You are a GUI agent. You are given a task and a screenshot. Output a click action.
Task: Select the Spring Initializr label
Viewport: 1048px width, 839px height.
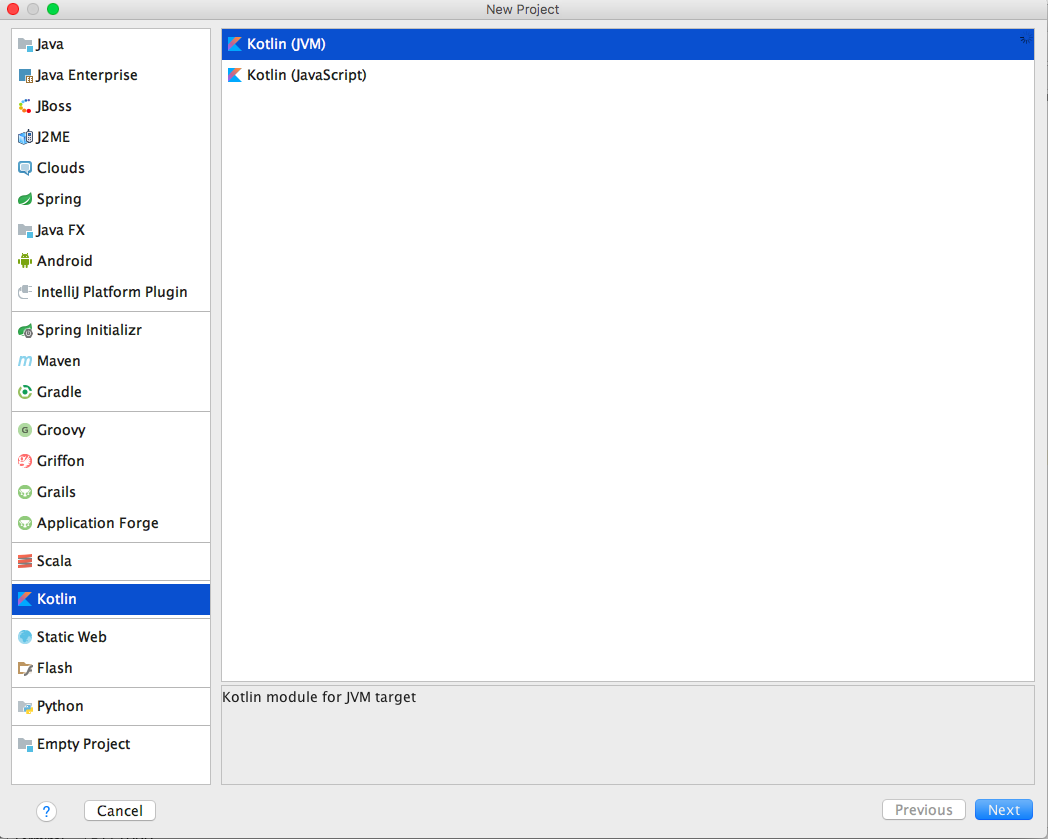point(89,330)
